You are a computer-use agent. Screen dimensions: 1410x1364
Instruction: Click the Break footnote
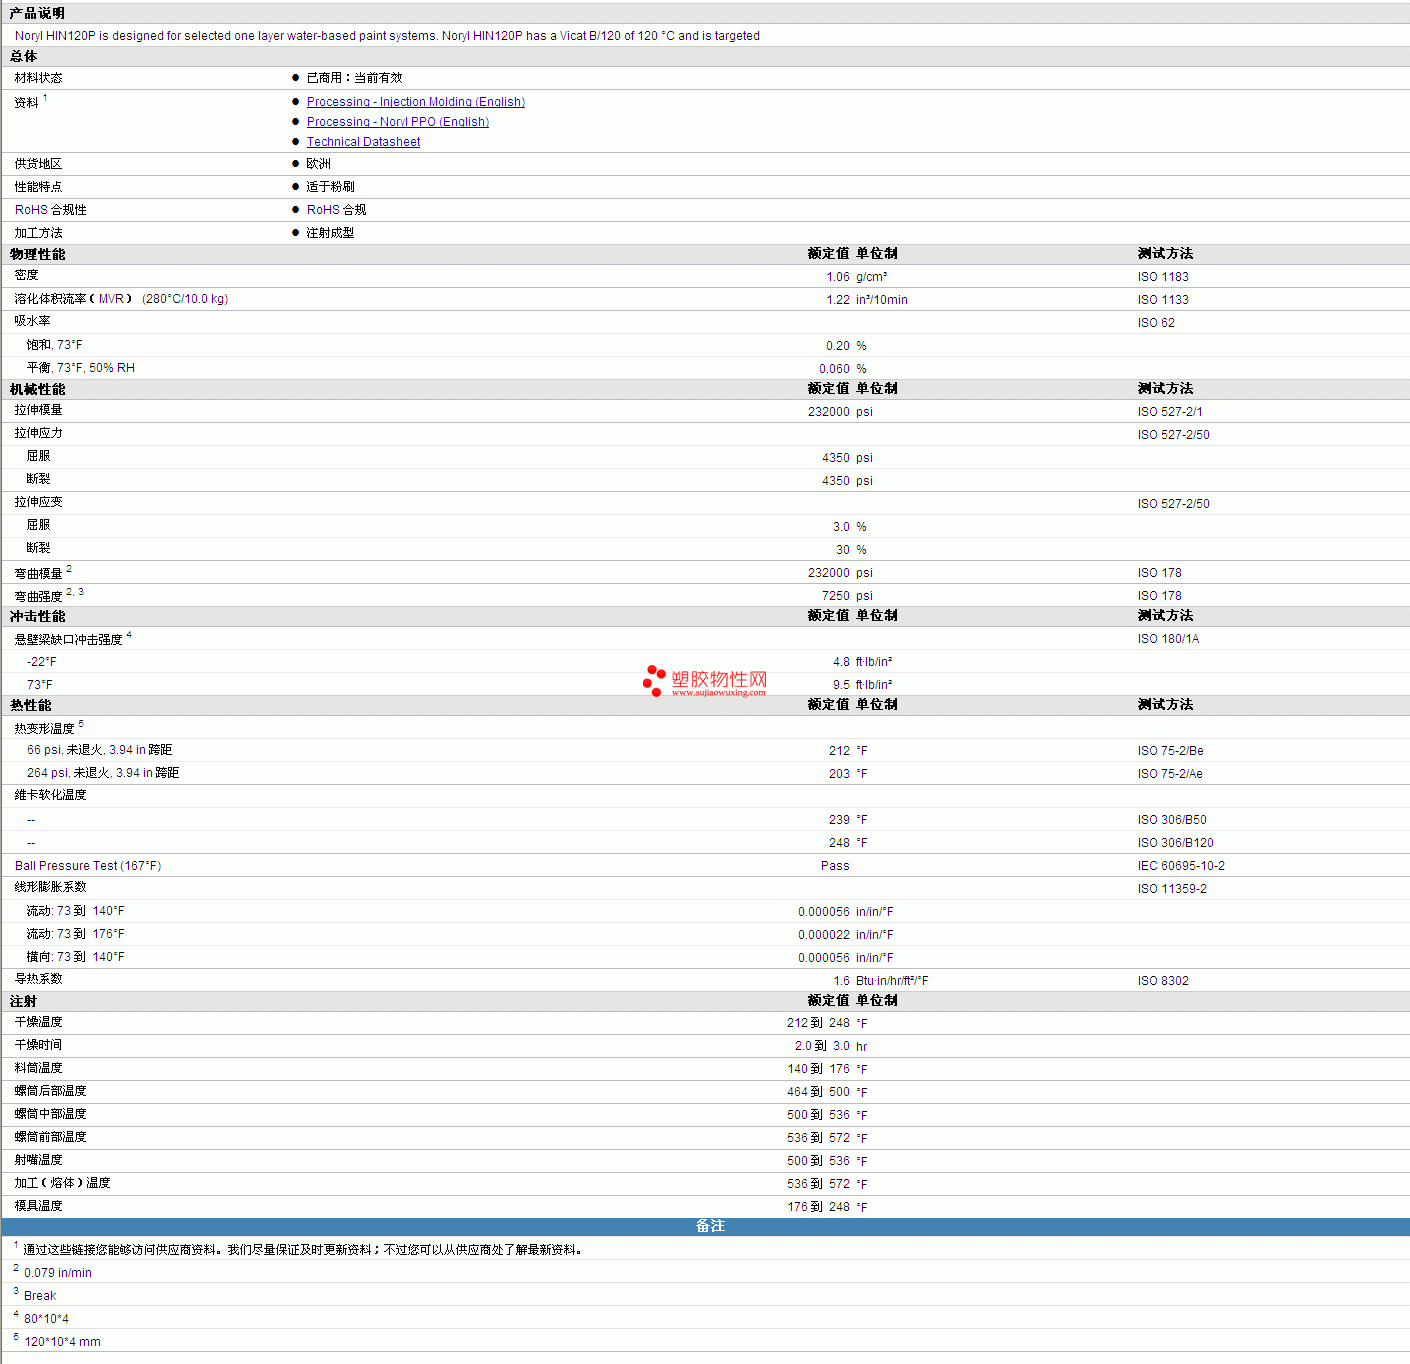(x=40, y=1296)
